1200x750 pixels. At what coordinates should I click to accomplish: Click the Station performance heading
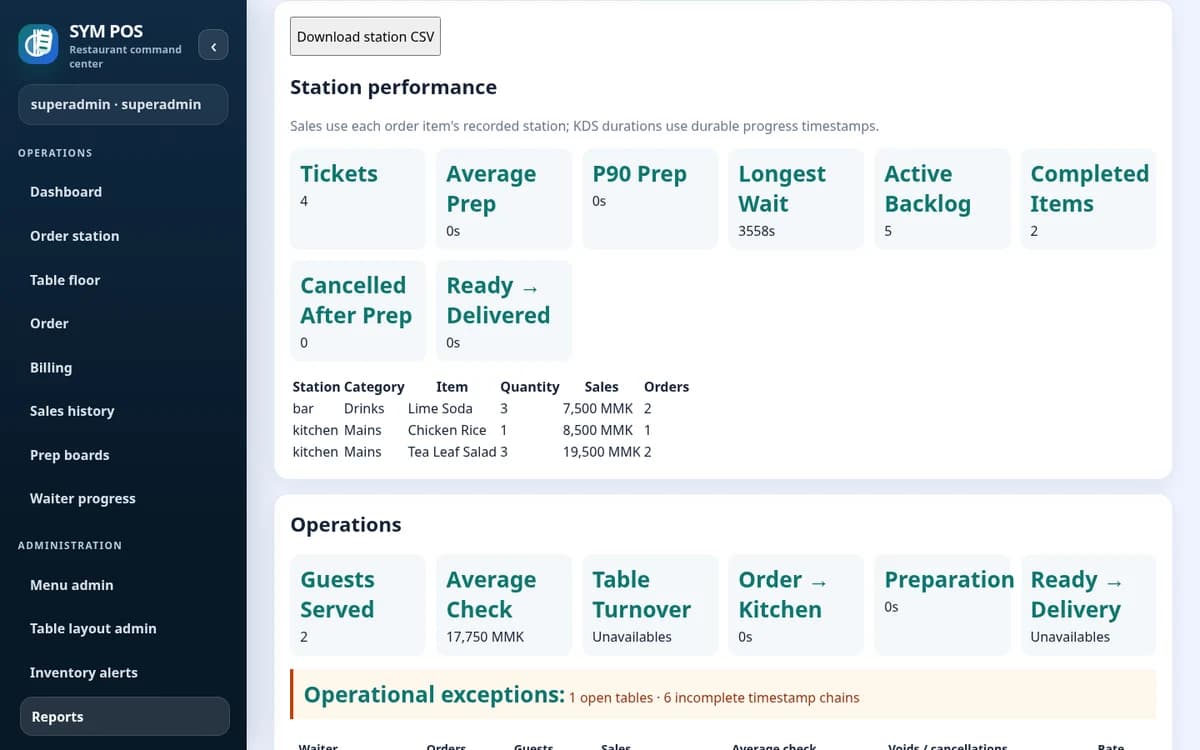pyautogui.click(x=393, y=87)
